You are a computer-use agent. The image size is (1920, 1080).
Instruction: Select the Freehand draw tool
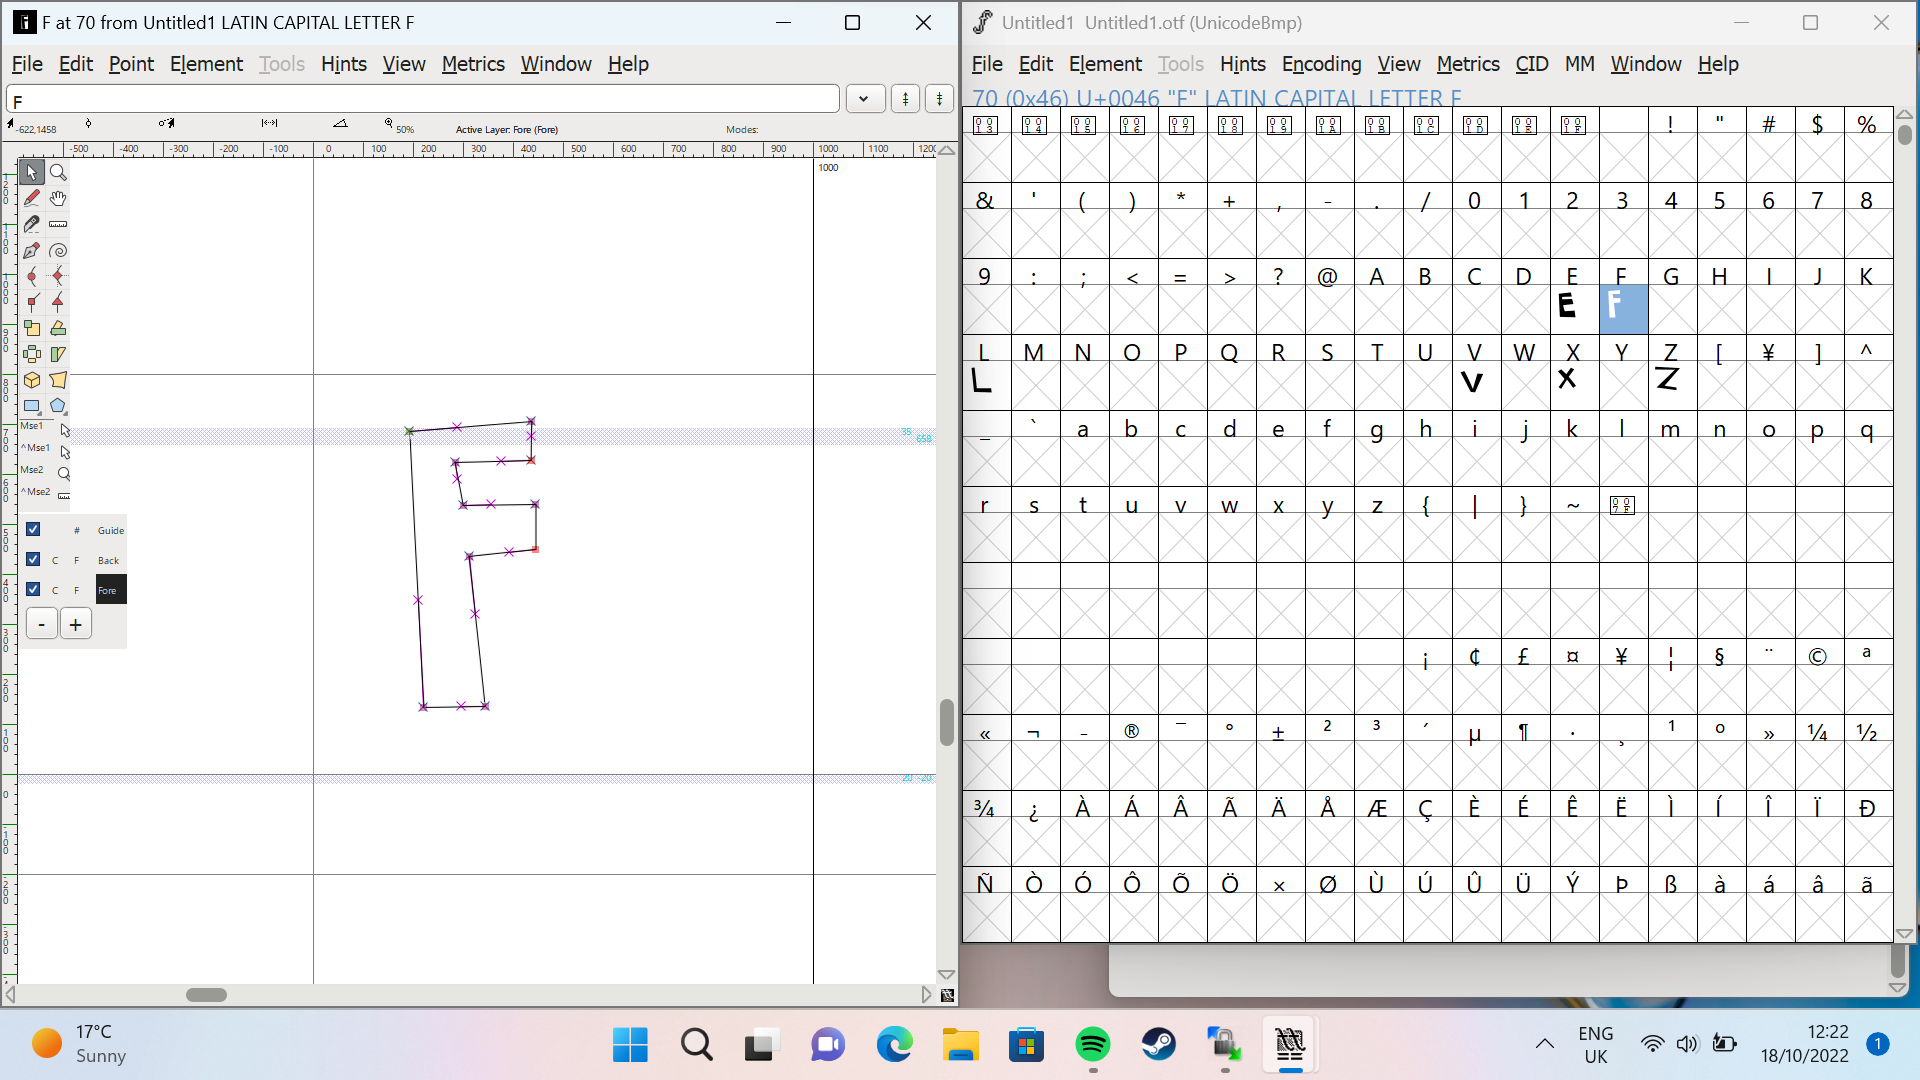click(x=32, y=198)
